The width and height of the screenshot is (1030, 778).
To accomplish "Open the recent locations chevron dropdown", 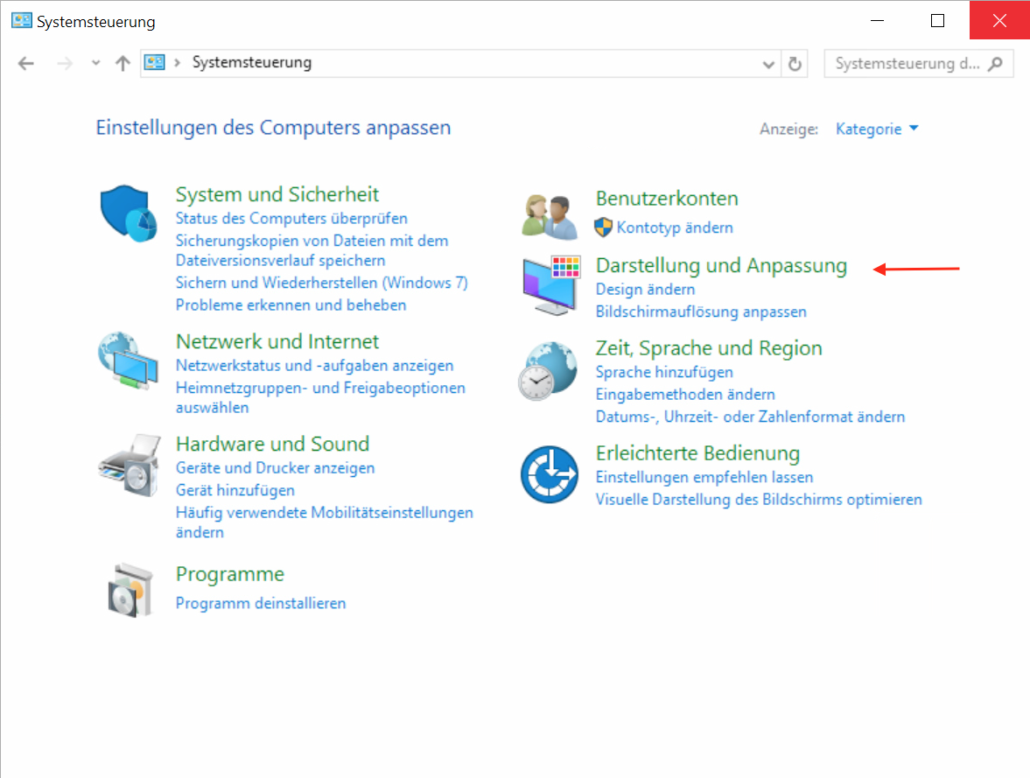I will (96, 63).
